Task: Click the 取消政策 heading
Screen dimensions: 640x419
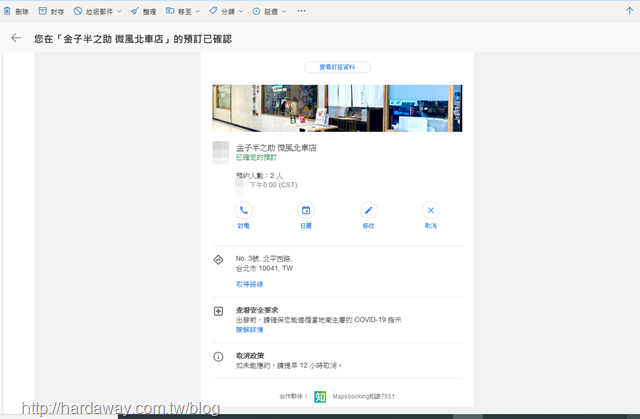Action: point(250,356)
